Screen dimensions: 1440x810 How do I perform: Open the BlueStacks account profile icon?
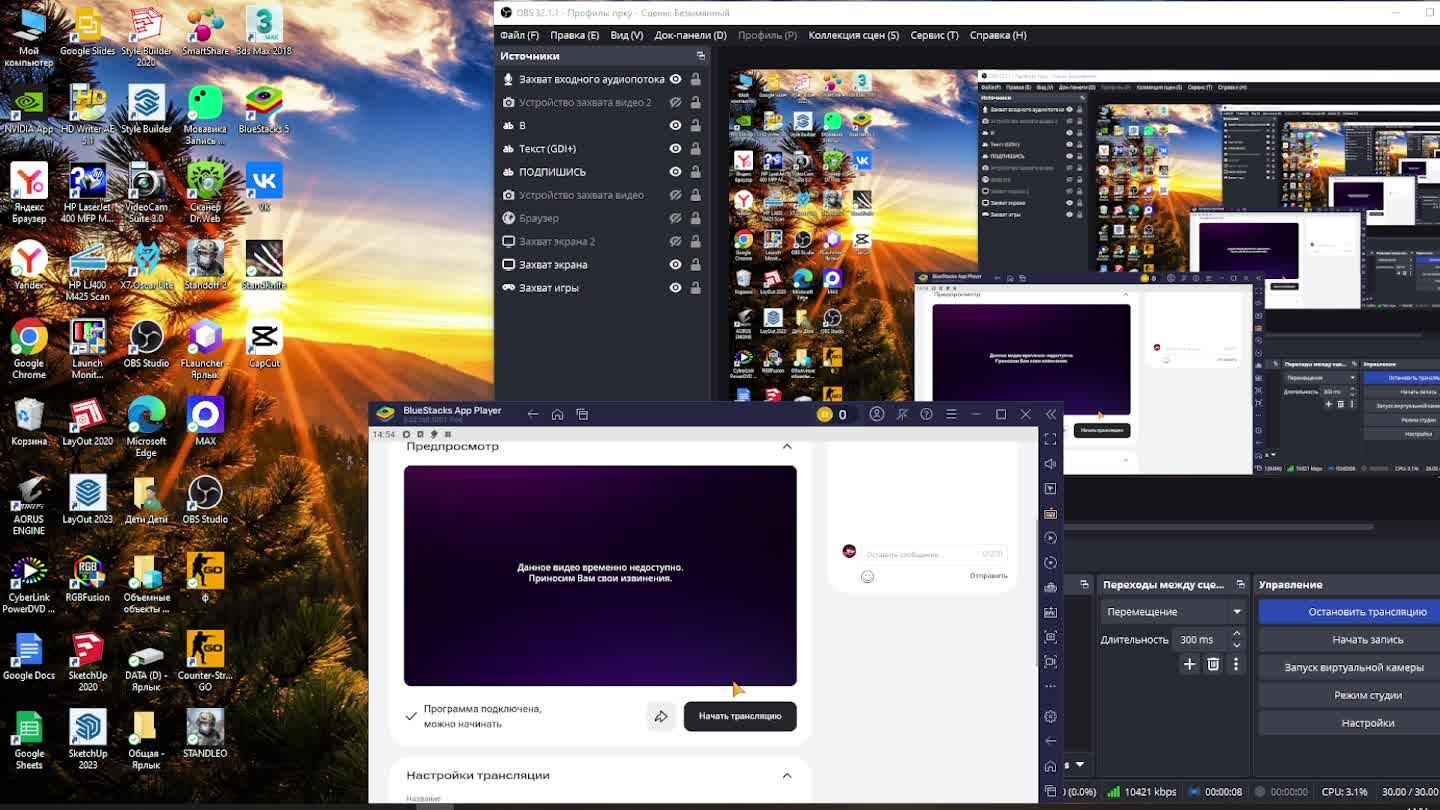click(x=877, y=414)
